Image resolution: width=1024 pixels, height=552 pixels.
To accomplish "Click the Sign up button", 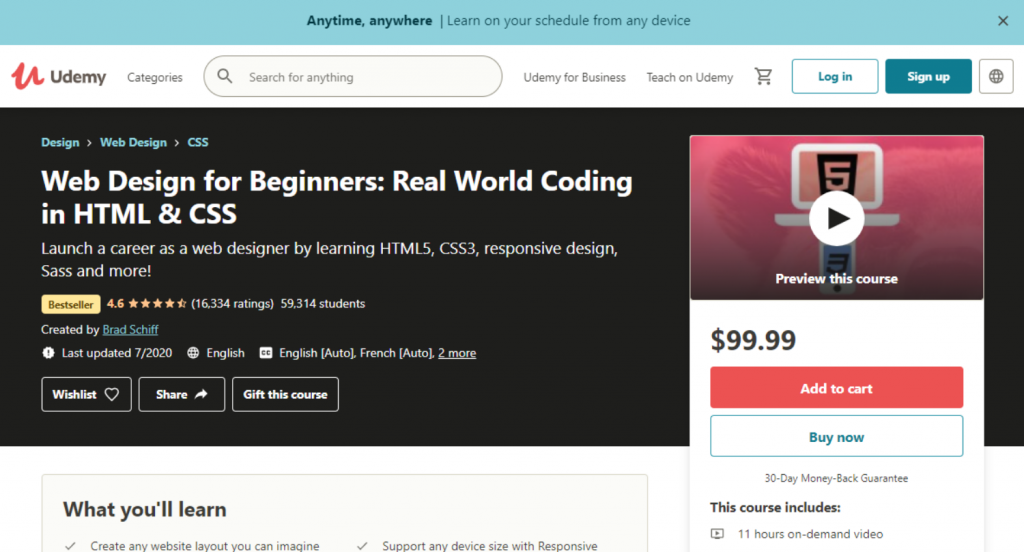I will click(928, 76).
